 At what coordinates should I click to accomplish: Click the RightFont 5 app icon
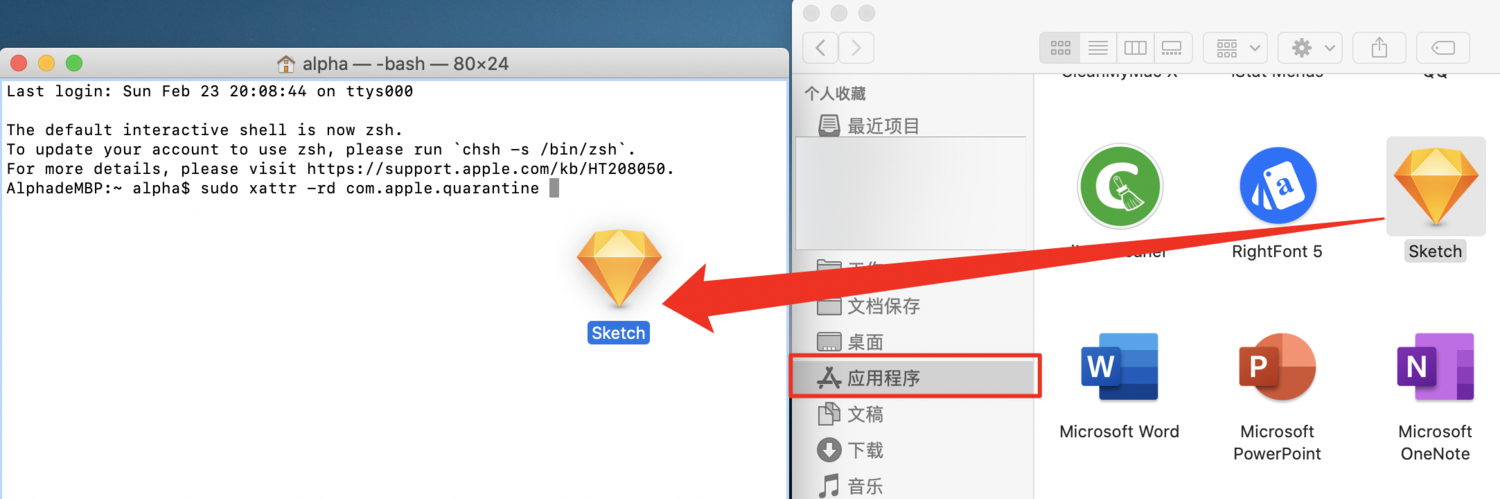click(1277, 187)
